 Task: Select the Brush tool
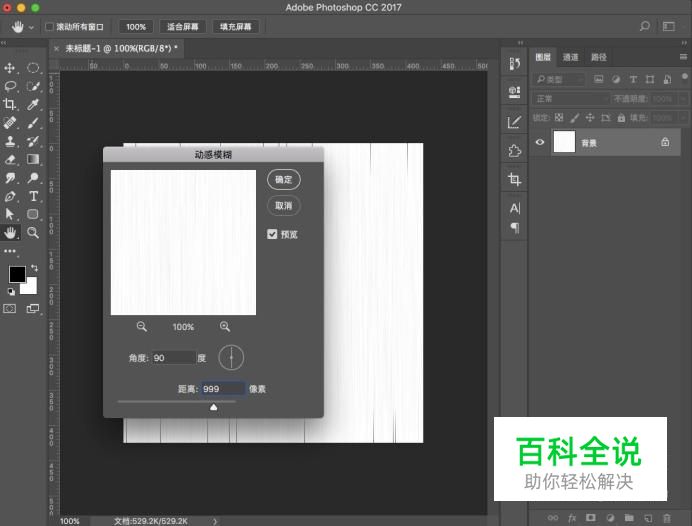tap(33, 123)
